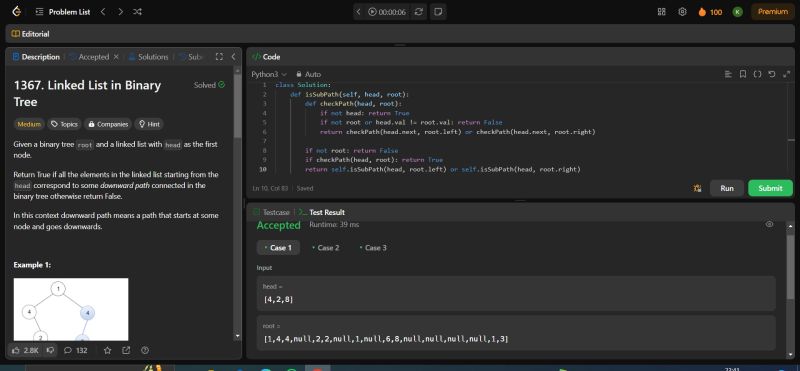Toggle the eye icon in Test Result
Screen dimensions: 800x371
point(769,225)
